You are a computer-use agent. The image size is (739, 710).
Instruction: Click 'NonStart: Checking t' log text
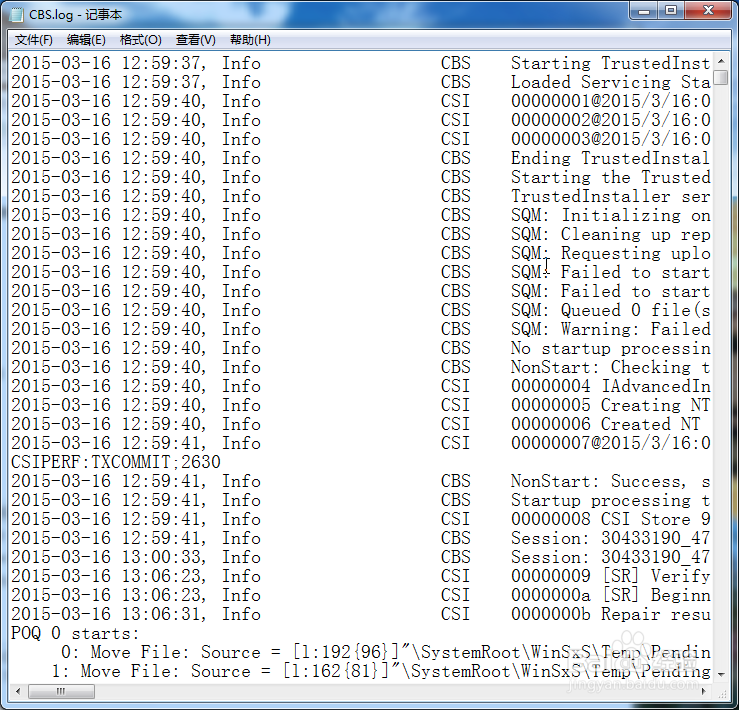pyautogui.click(x=610, y=367)
